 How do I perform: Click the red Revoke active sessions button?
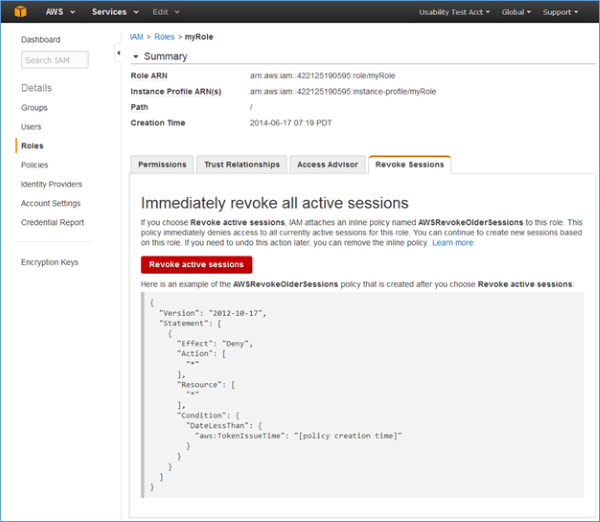coord(196,264)
